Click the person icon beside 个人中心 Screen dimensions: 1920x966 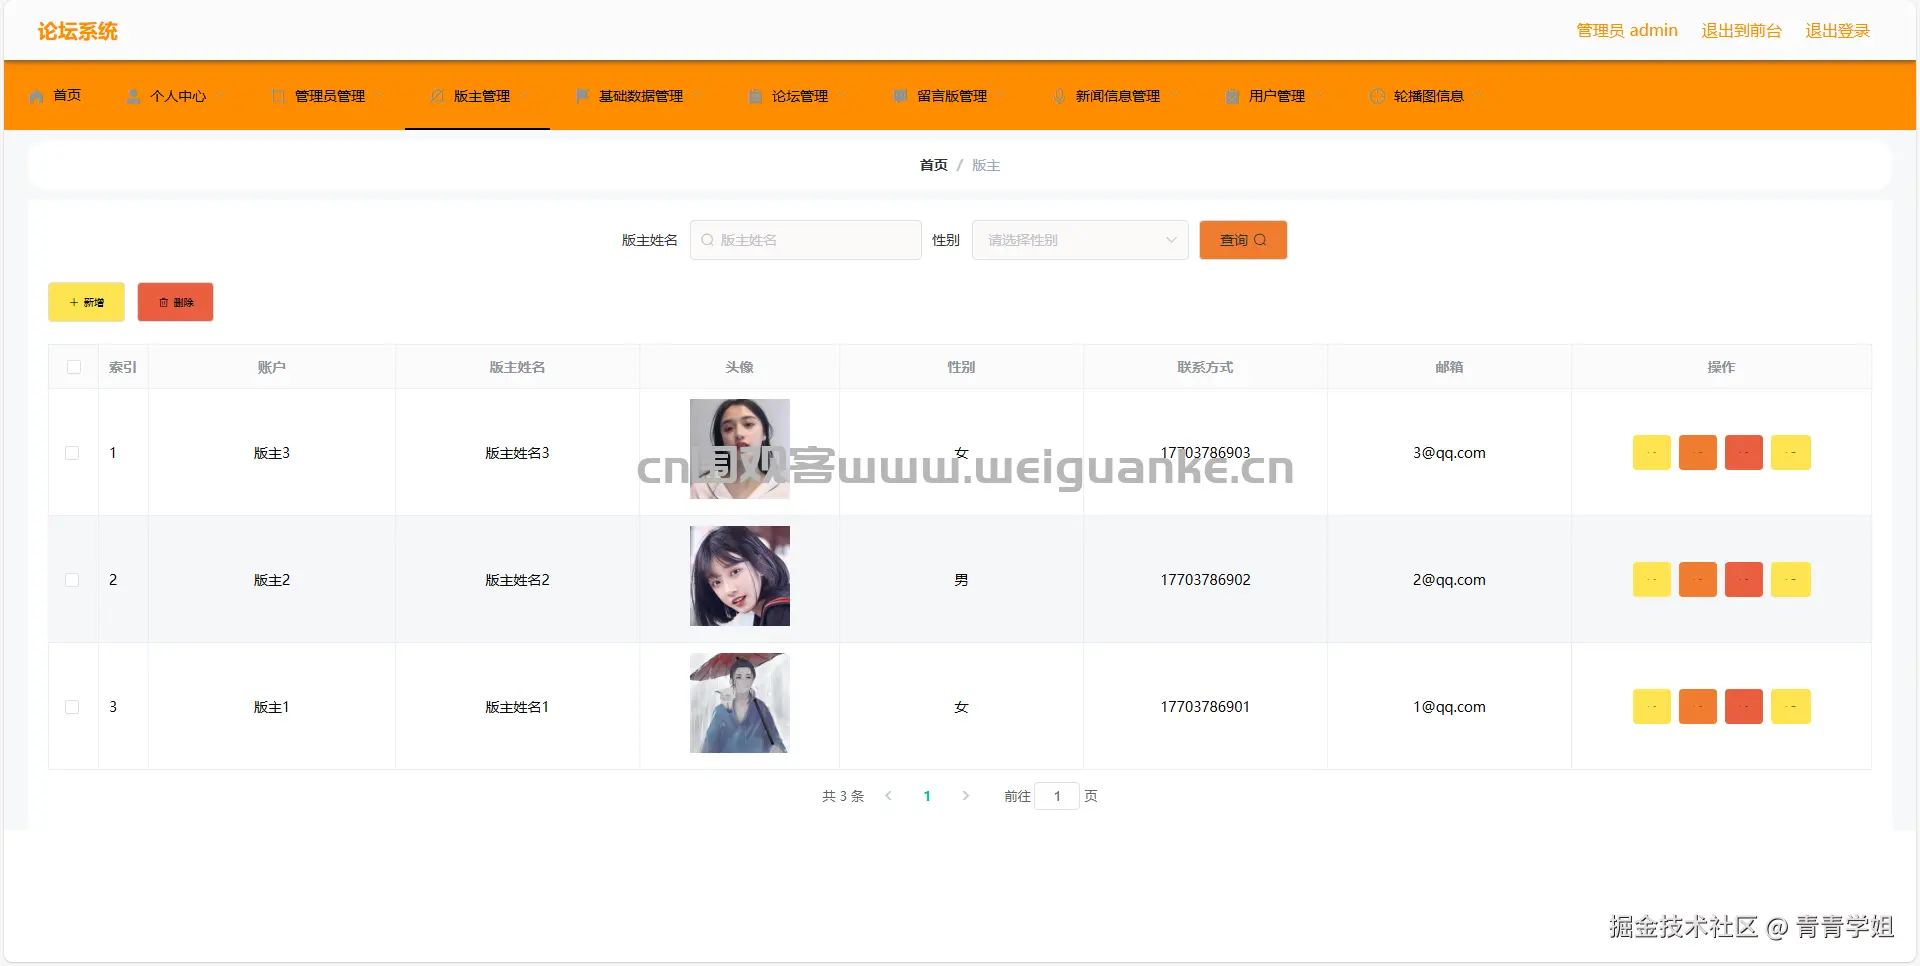[133, 96]
